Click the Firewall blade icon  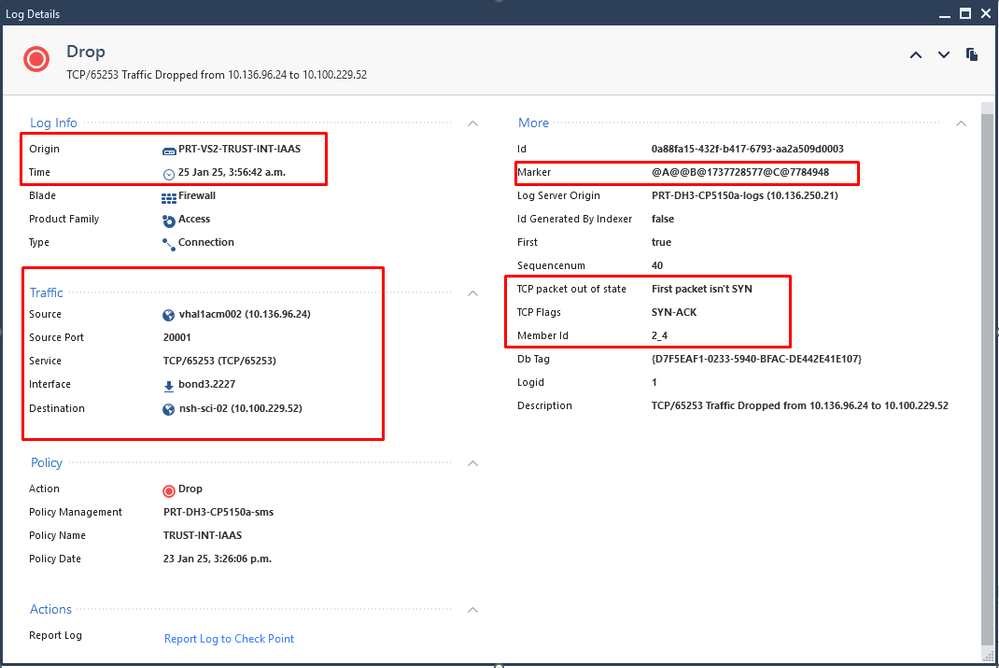[169, 197]
